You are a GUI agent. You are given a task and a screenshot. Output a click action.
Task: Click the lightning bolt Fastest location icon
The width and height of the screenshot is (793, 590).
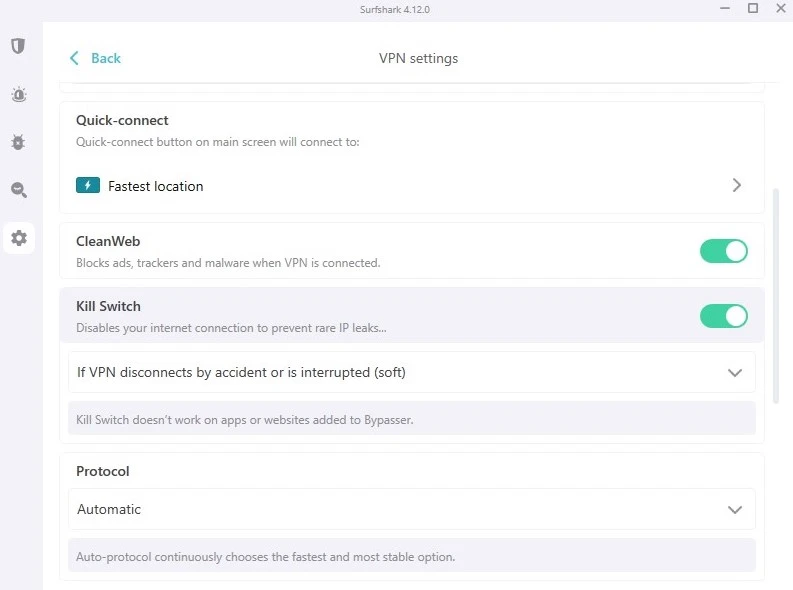coord(88,186)
